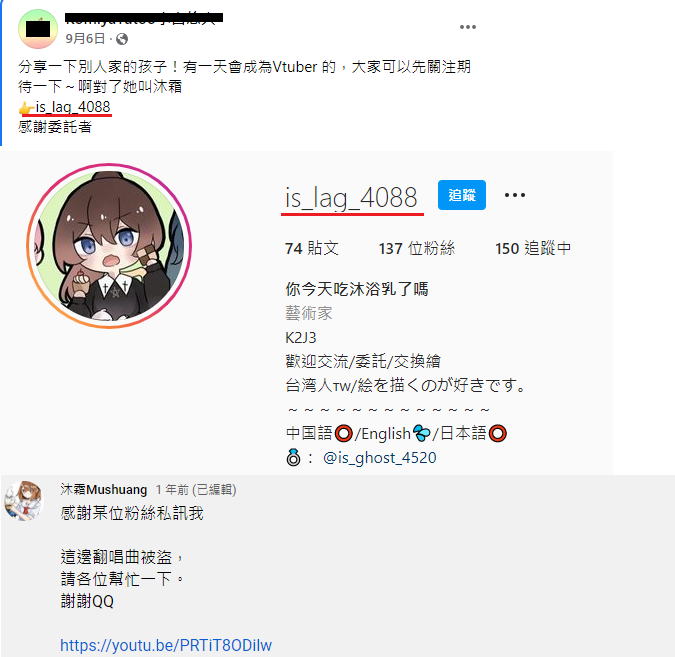Open the 150 追蹤中 following list
This screenshot has height=657, width=675.
coord(533,248)
